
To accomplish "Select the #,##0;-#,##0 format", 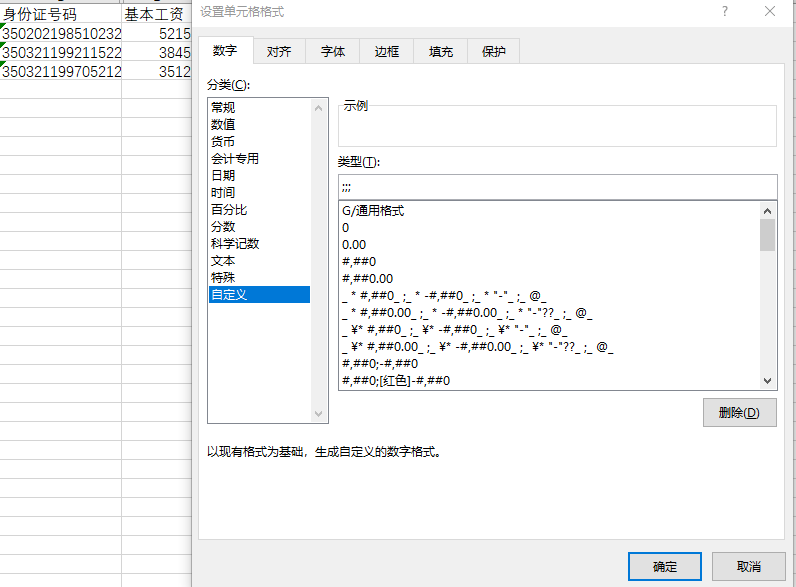I will pos(549,364).
